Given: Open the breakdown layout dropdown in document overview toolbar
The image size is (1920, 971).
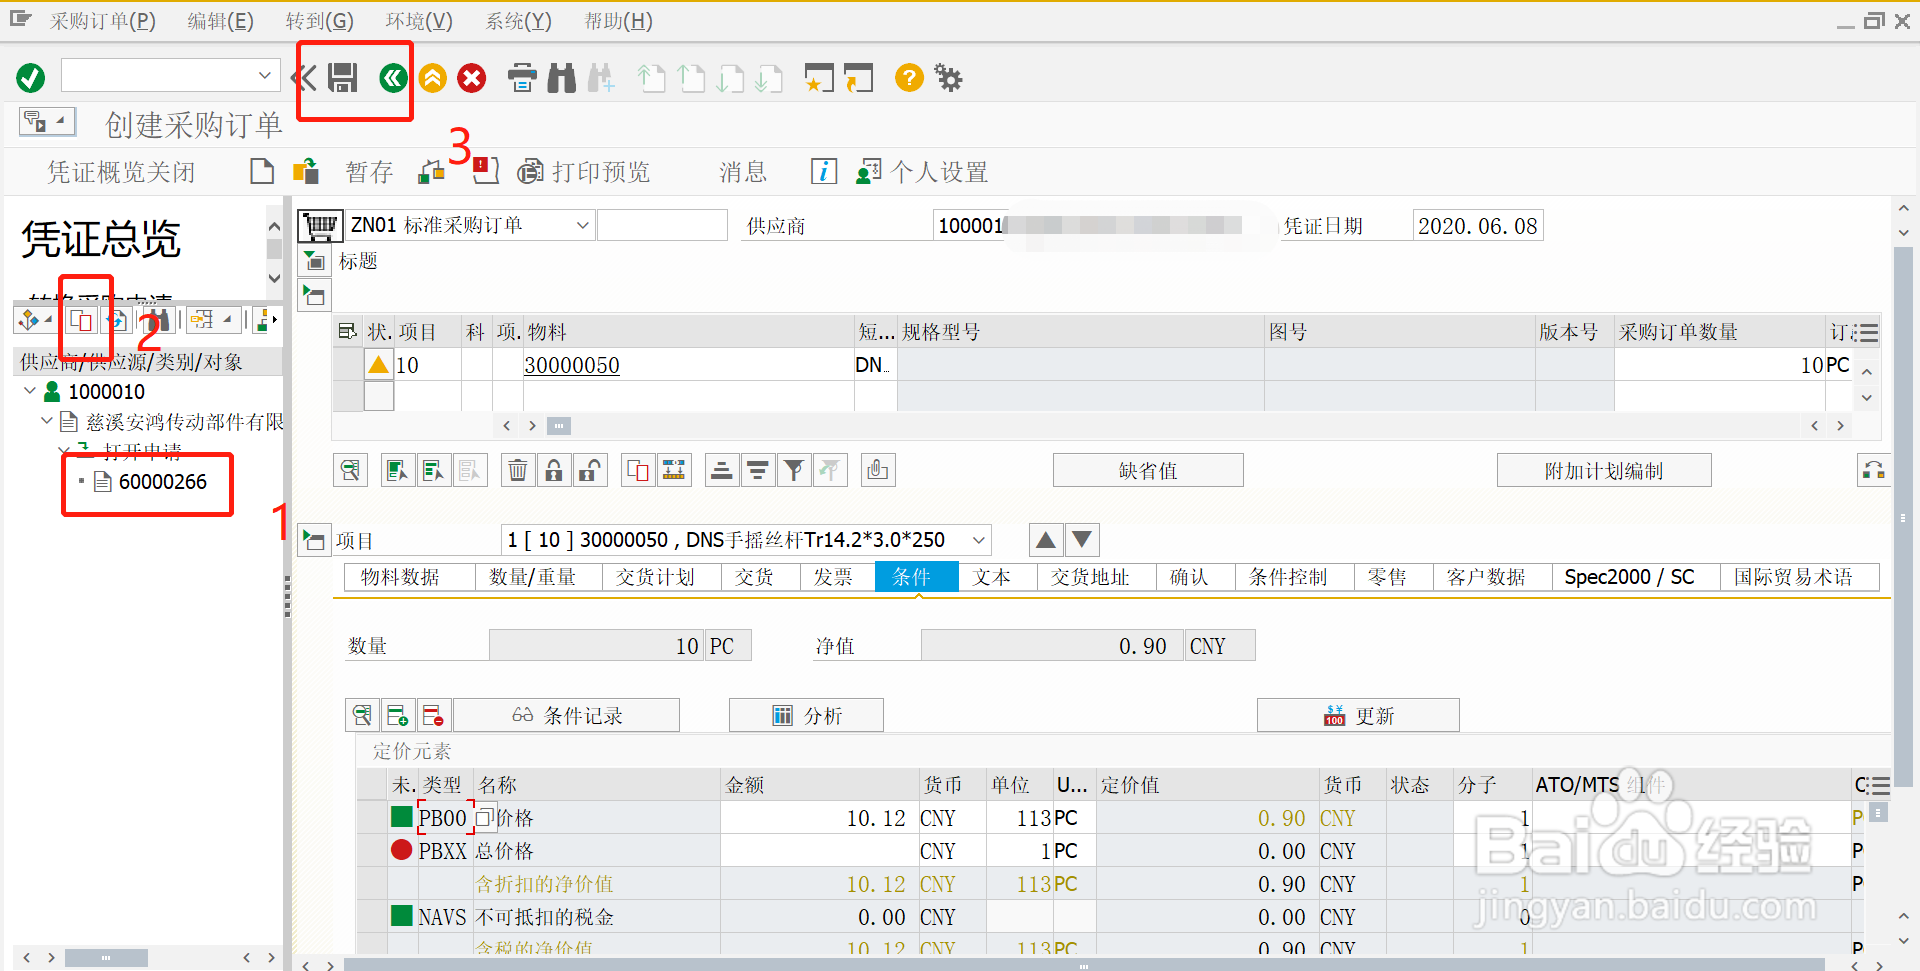Looking at the screenshot, I should (x=211, y=320).
